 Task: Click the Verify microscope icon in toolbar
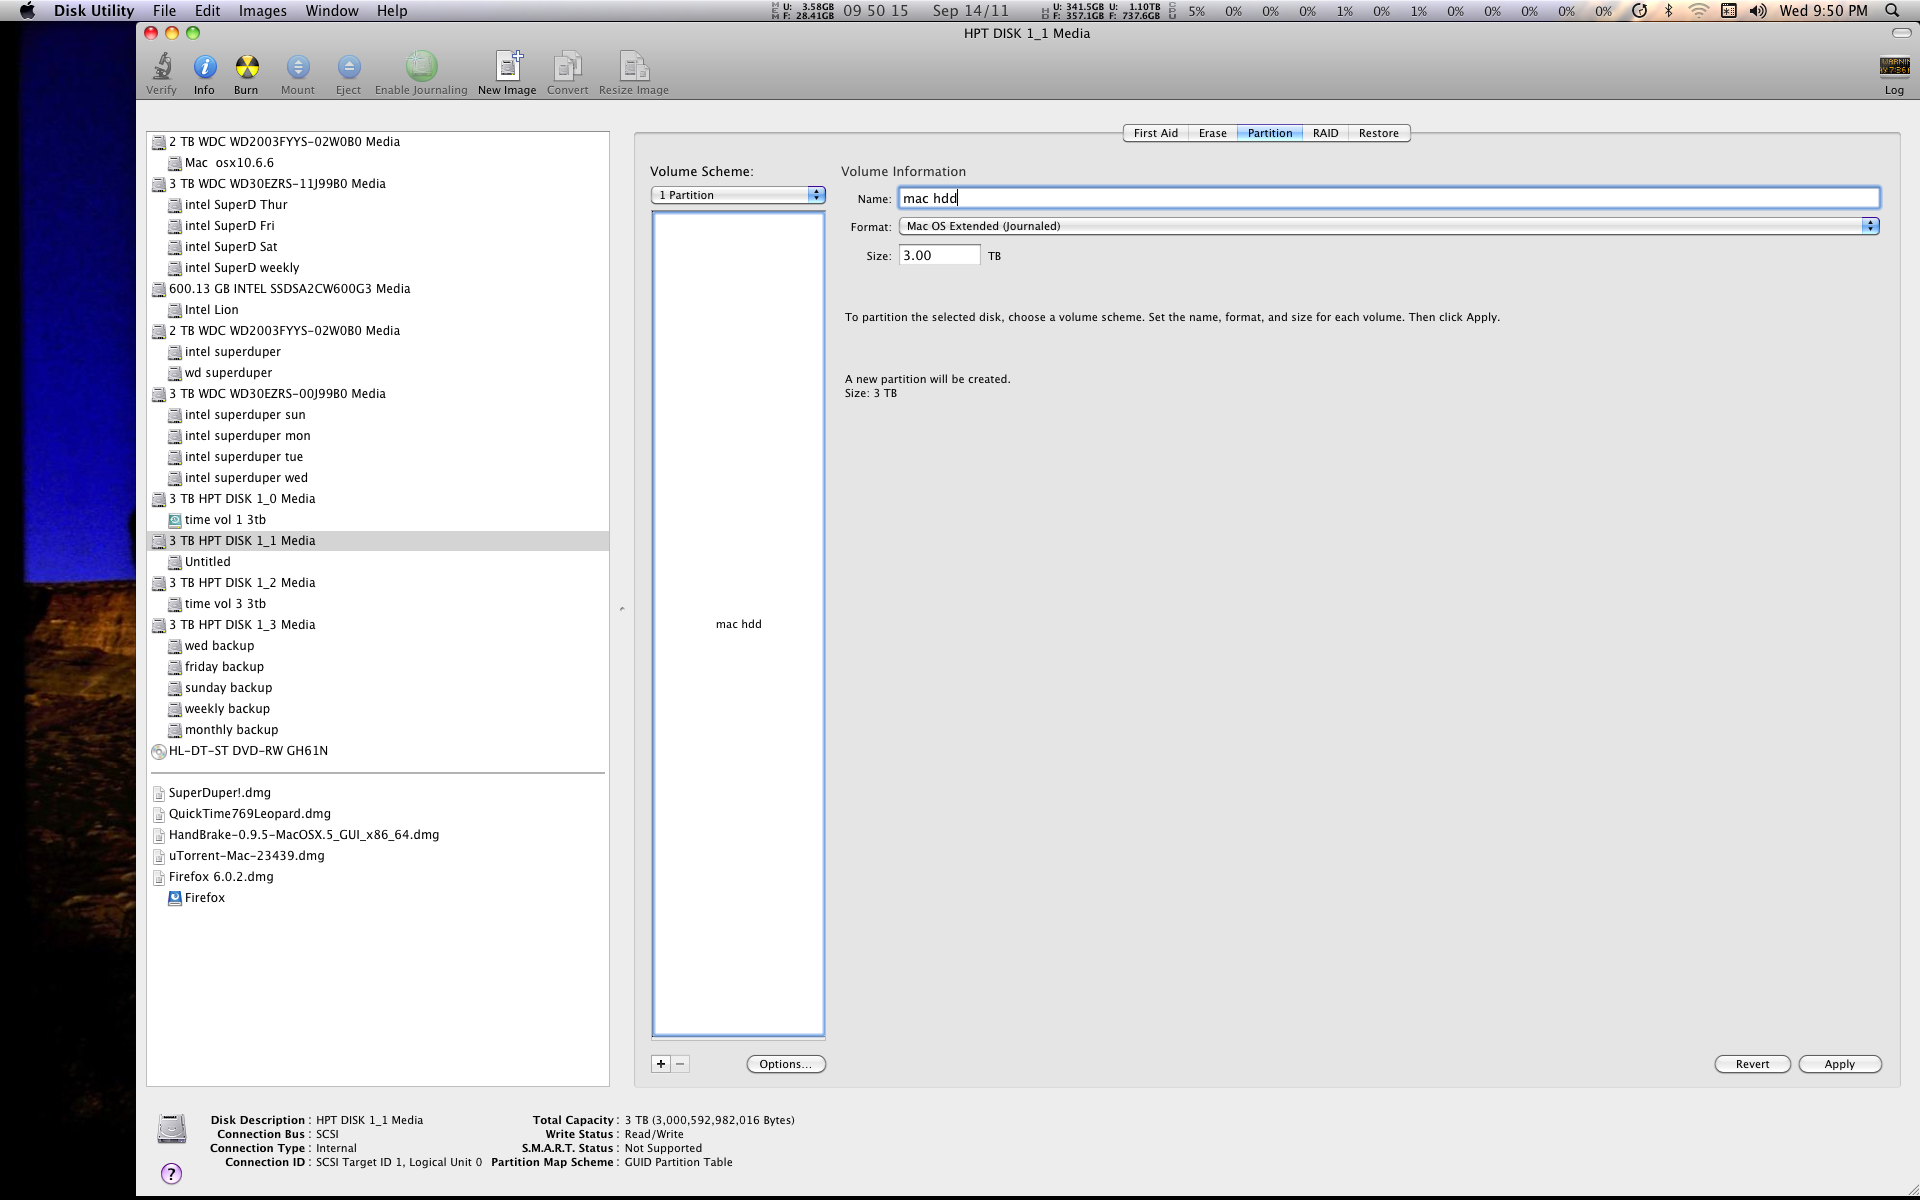click(161, 68)
